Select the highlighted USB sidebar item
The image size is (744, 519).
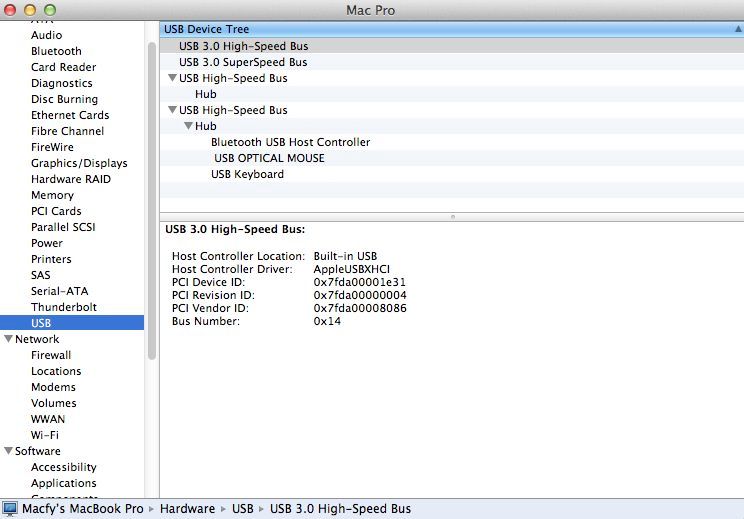[72, 323]
